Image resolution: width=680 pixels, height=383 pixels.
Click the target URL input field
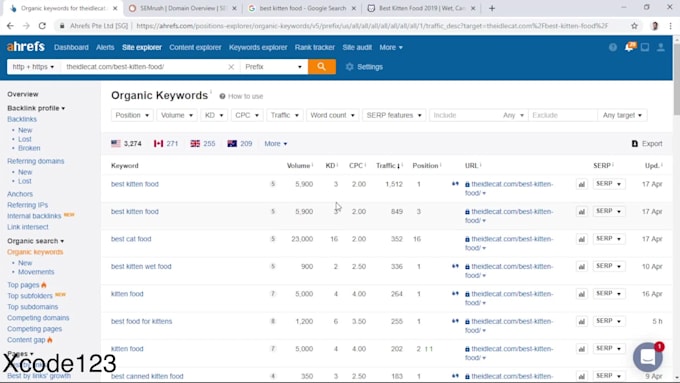coord(144,67)
